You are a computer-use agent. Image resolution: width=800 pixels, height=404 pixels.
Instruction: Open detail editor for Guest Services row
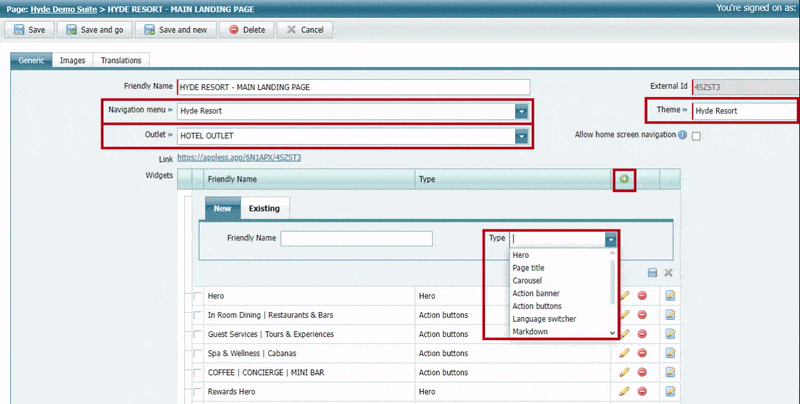(670, 334)
